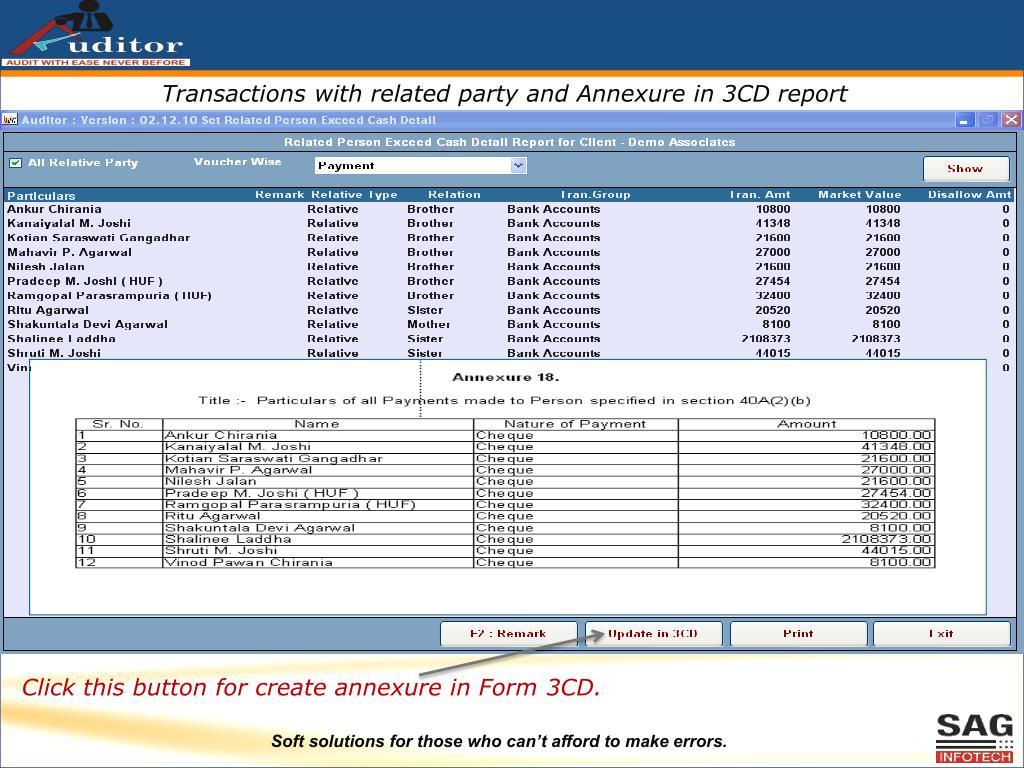Click Market Value 44015 cell

tap(882, 353)
